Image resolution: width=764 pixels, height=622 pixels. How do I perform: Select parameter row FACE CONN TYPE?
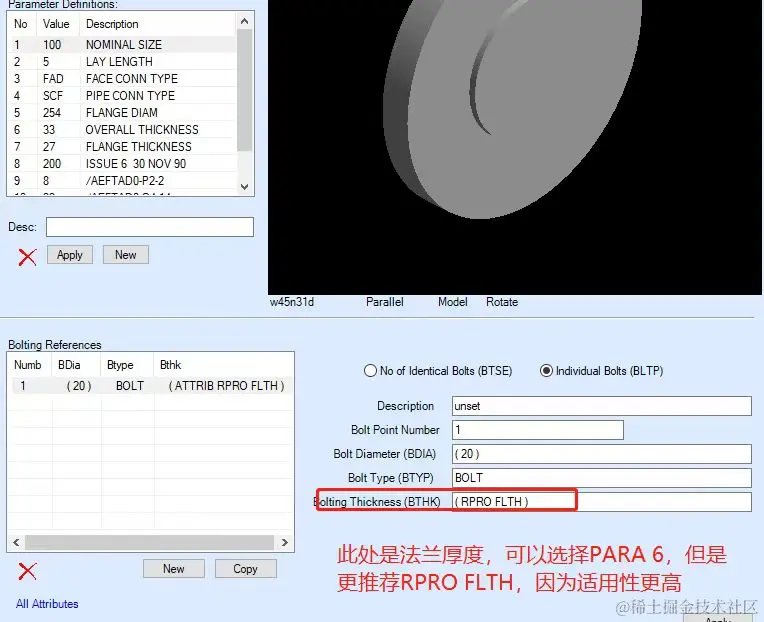123,78
